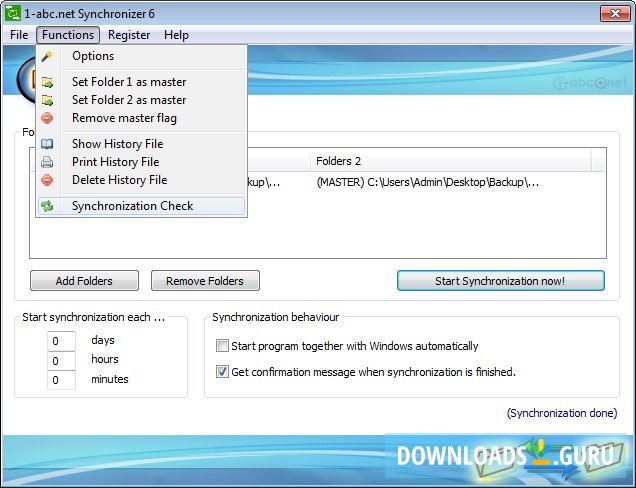Open the Register menu

tap(129, 35)
